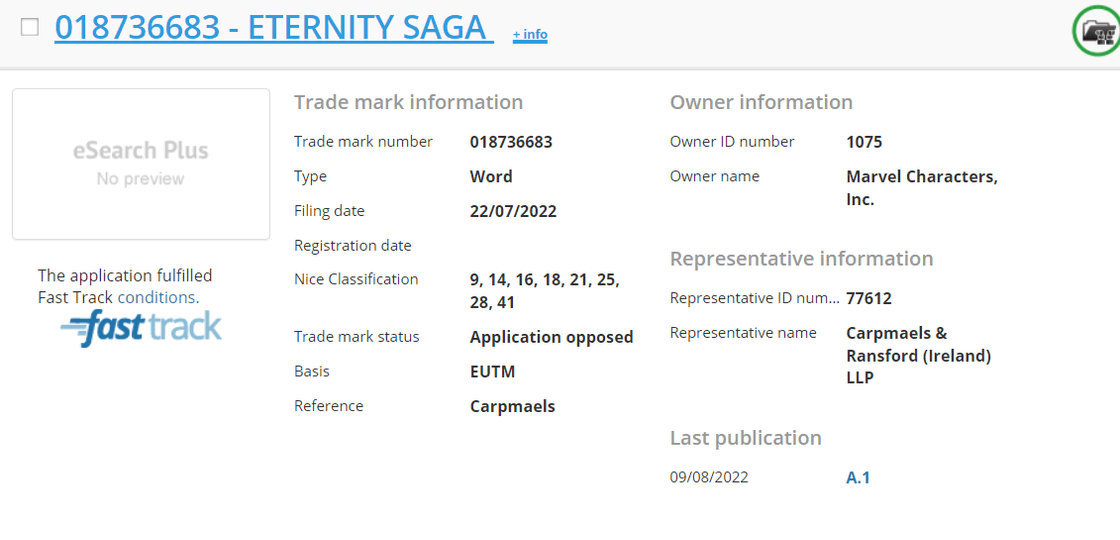Click the Trade mark information heading

coord(408,102)
